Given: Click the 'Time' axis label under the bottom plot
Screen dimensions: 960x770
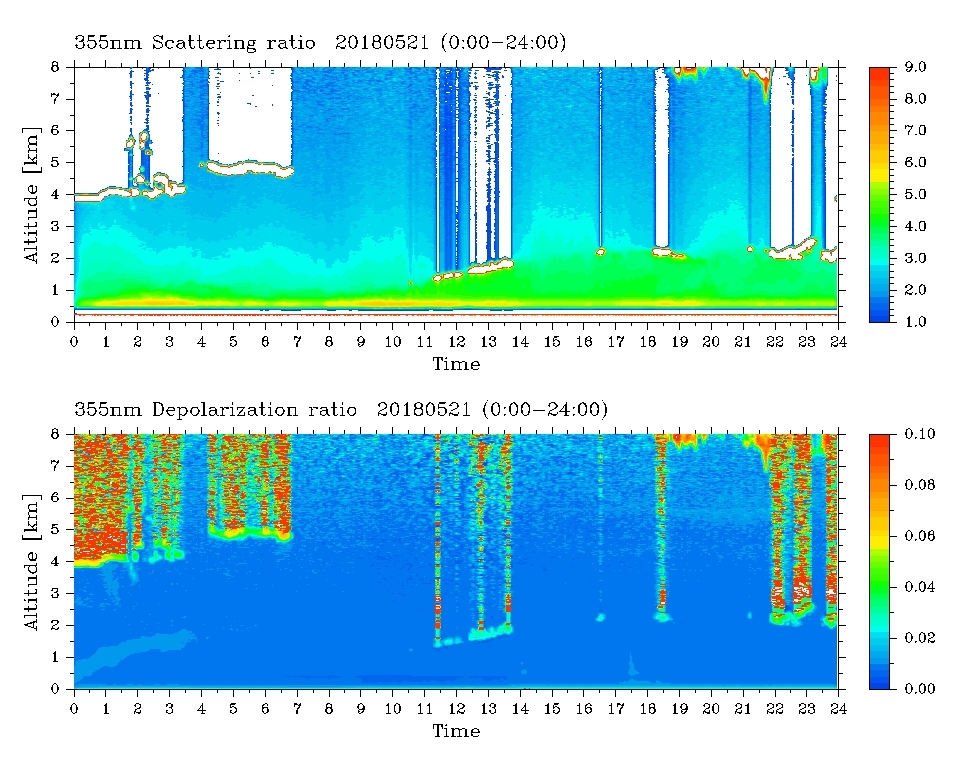Looking at the screenshot, I should (x=456, y=731).
